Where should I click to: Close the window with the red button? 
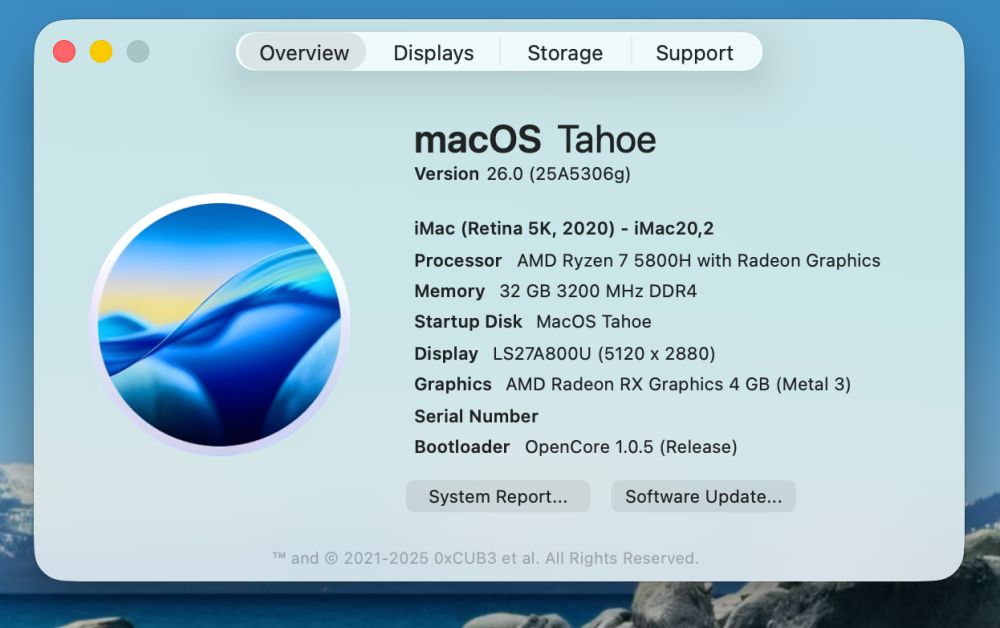[x=64, y=52]
